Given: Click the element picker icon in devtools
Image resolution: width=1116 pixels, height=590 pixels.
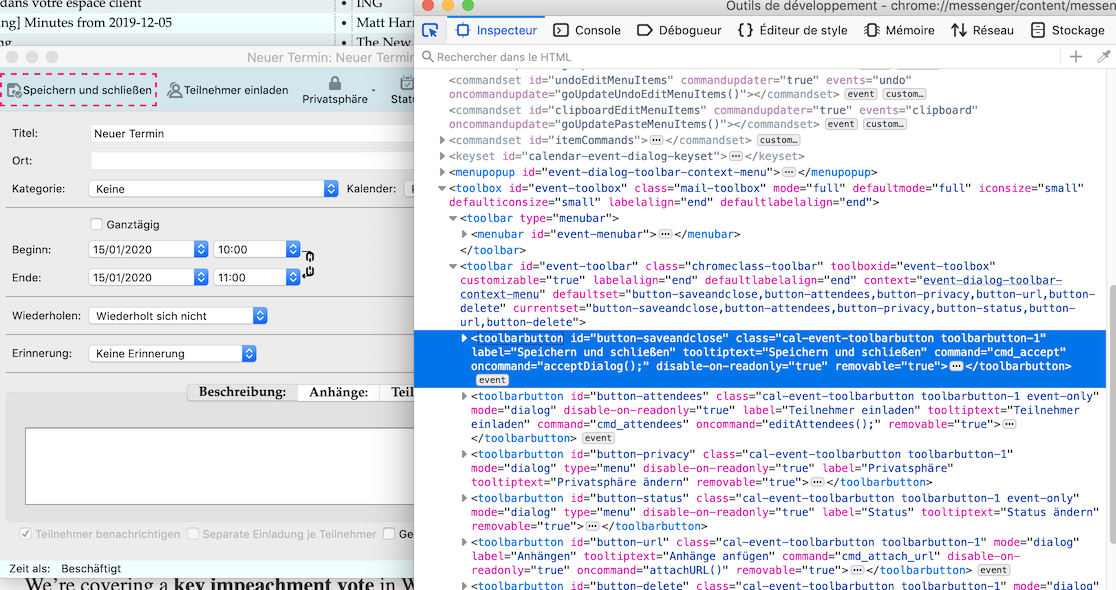Looking at the screenshot, I should 431,30.
